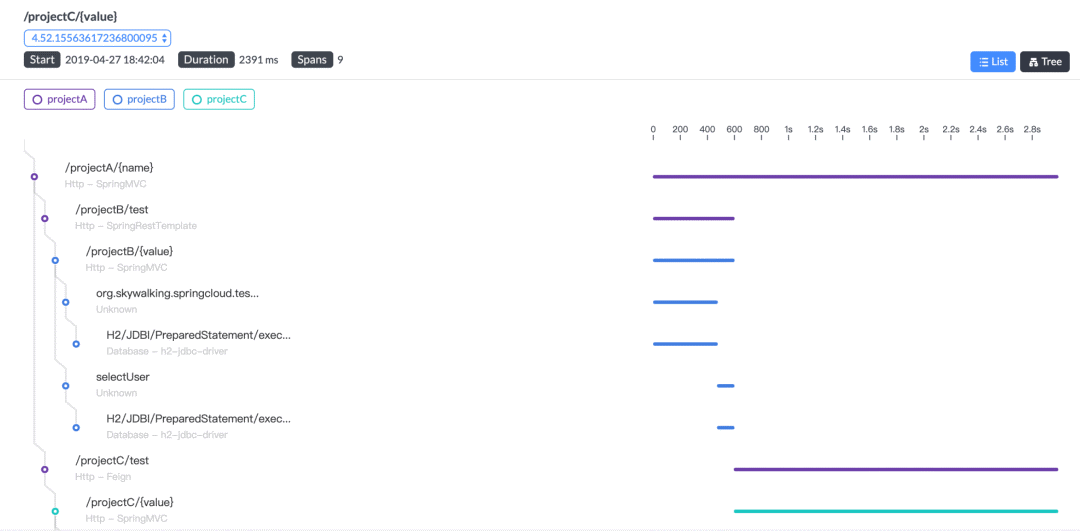Open the trace ID dropdown

point(98,38)
